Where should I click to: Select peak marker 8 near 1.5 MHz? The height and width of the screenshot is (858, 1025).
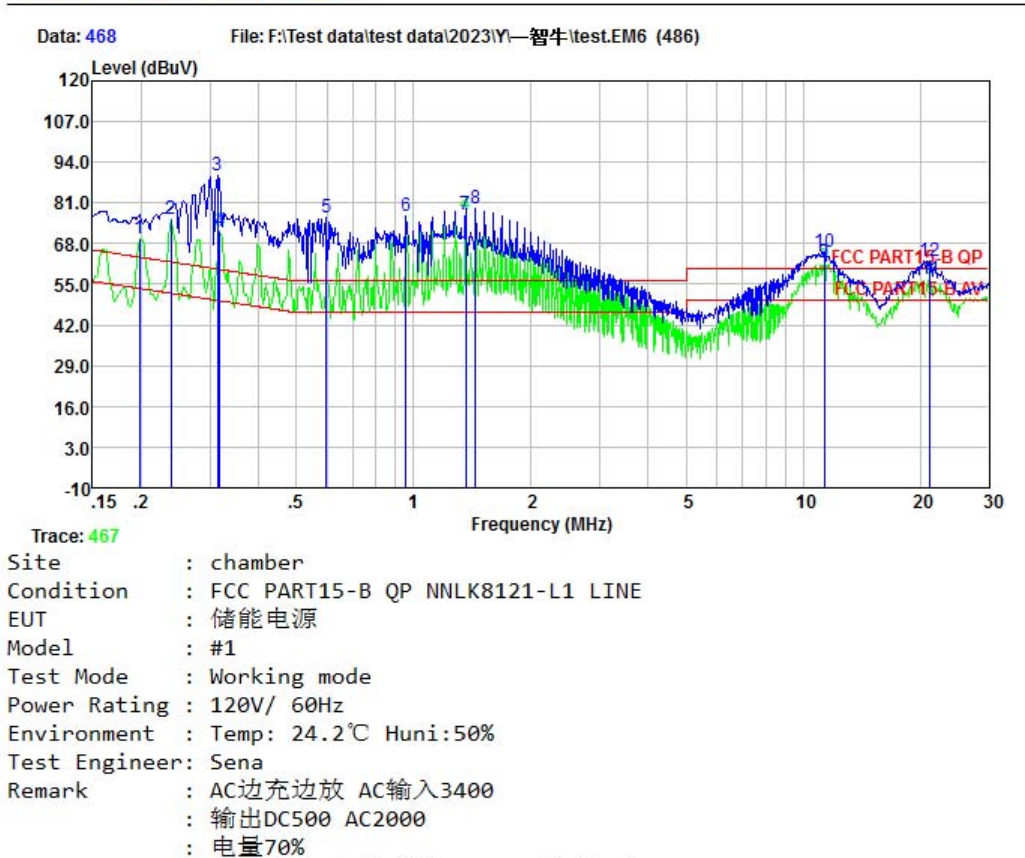pyautogui.click(x=475, y=198)
